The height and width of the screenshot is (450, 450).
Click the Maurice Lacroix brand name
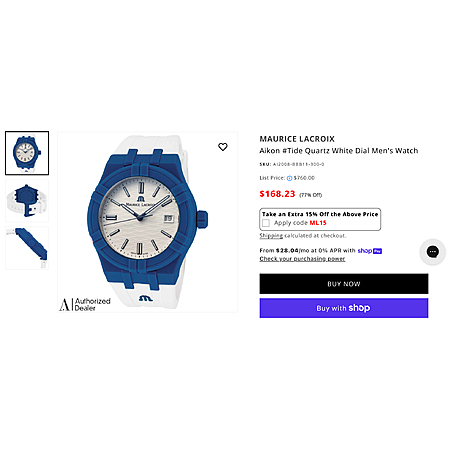[297, 139]
